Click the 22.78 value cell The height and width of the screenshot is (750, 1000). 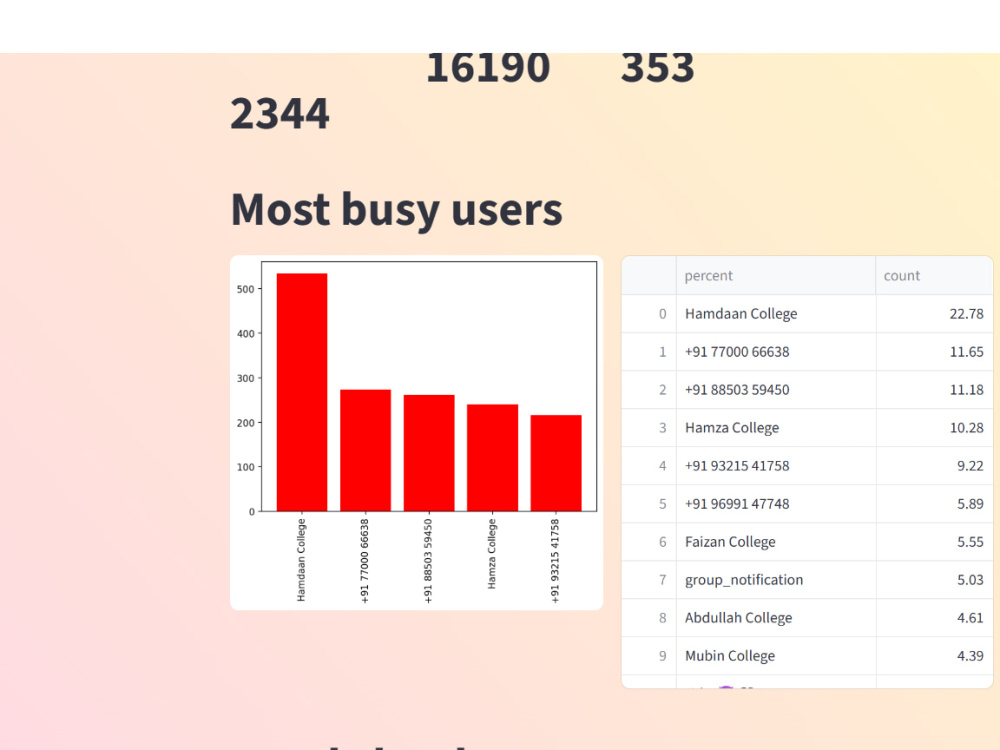[x=934, y=314]
